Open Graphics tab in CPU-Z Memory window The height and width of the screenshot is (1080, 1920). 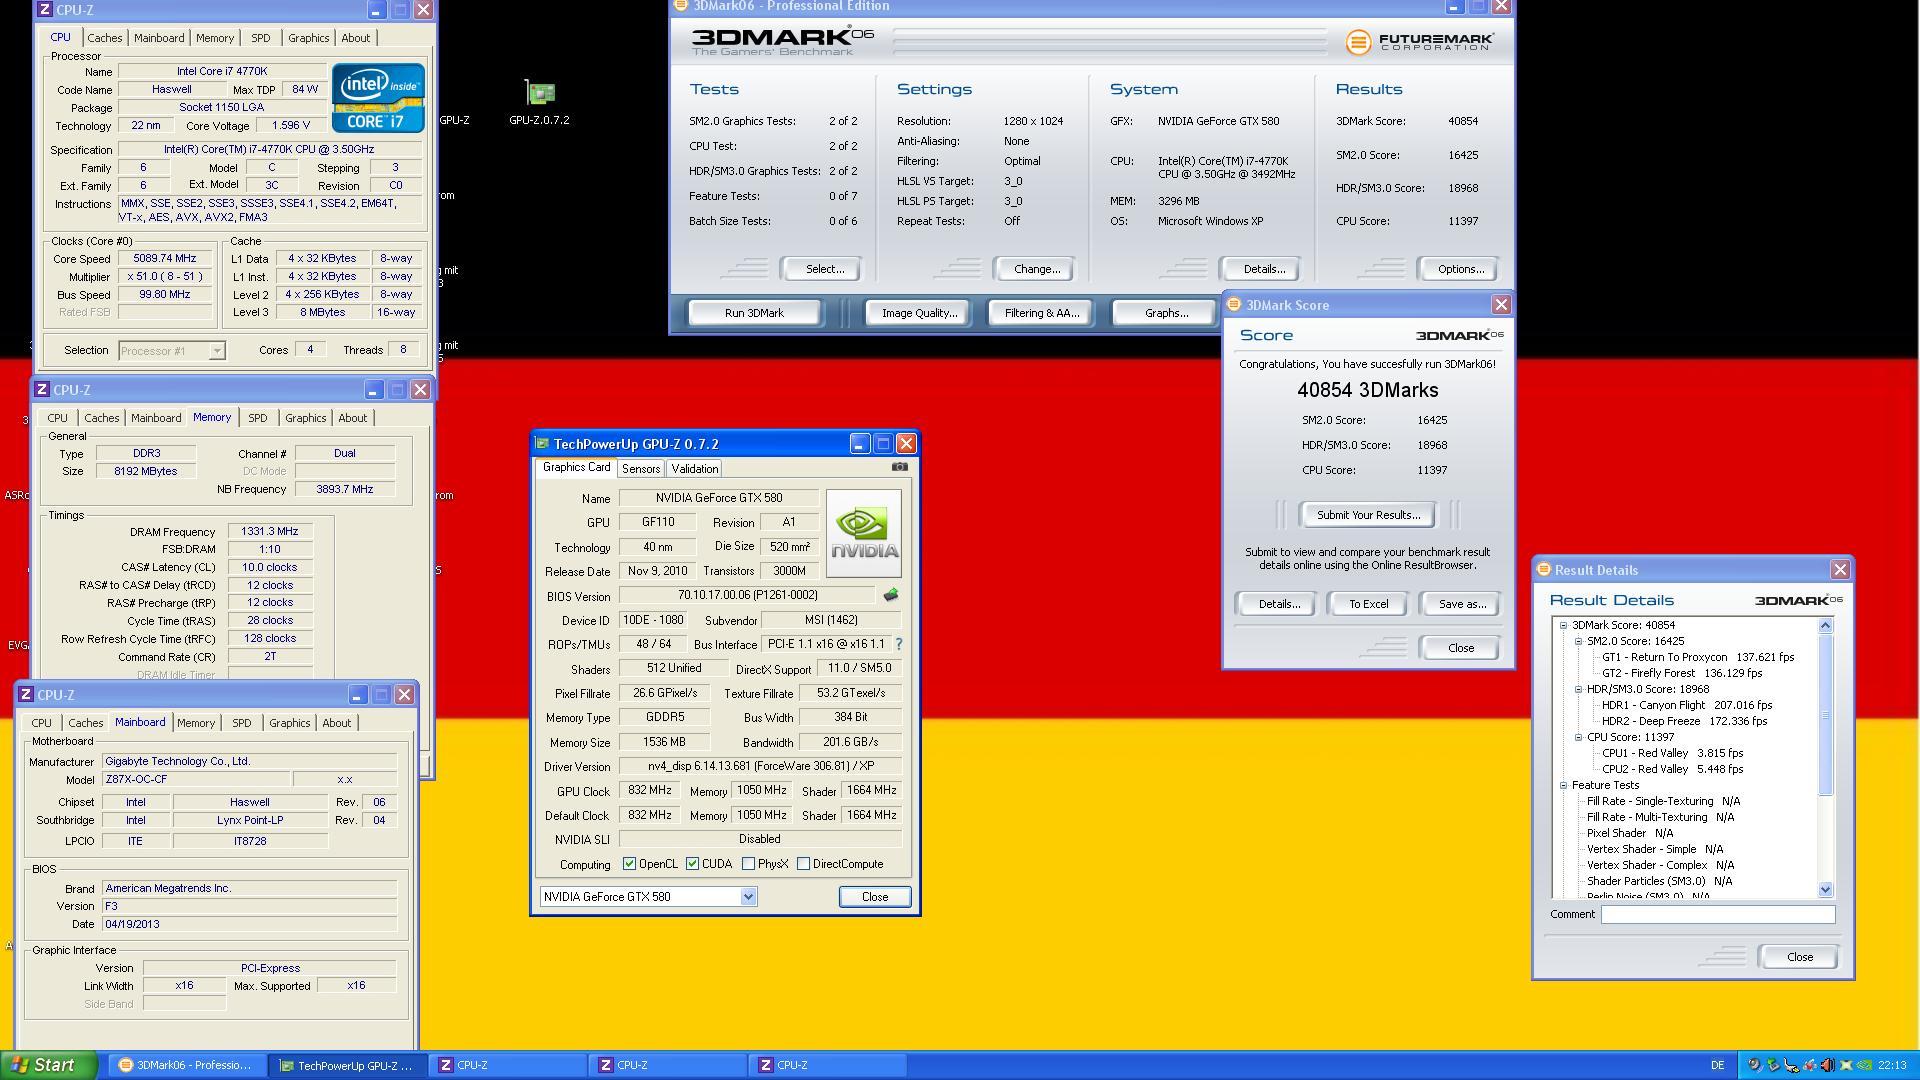(x=305, y=418)
